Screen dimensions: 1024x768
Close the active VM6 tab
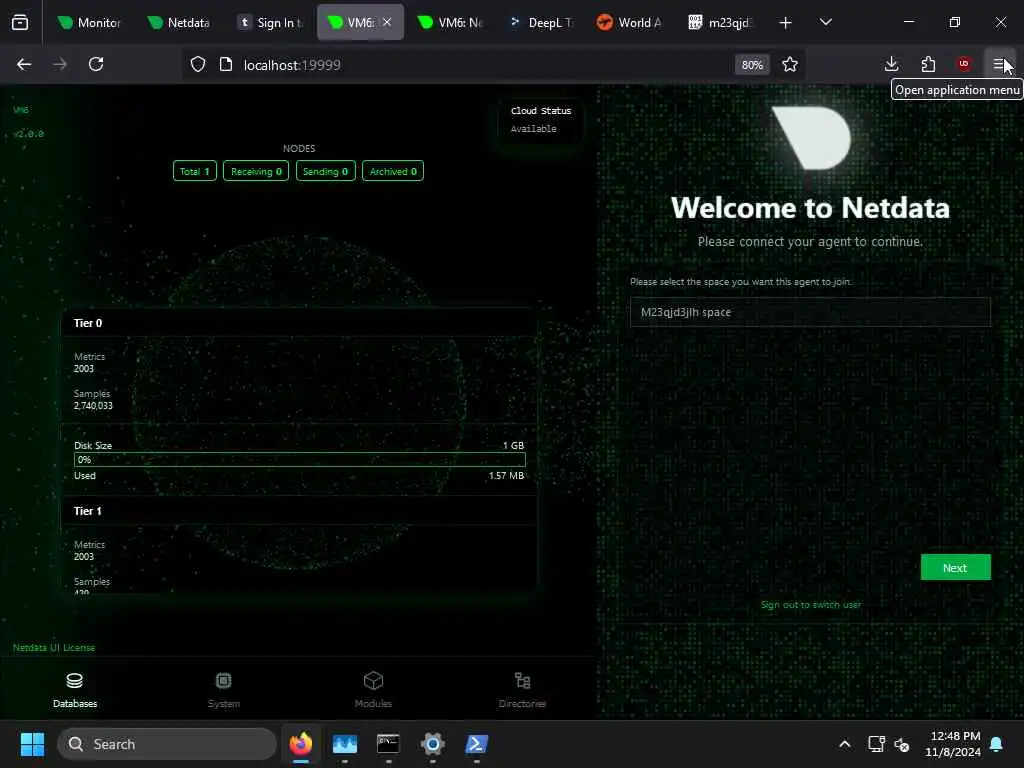click(387, 22)
